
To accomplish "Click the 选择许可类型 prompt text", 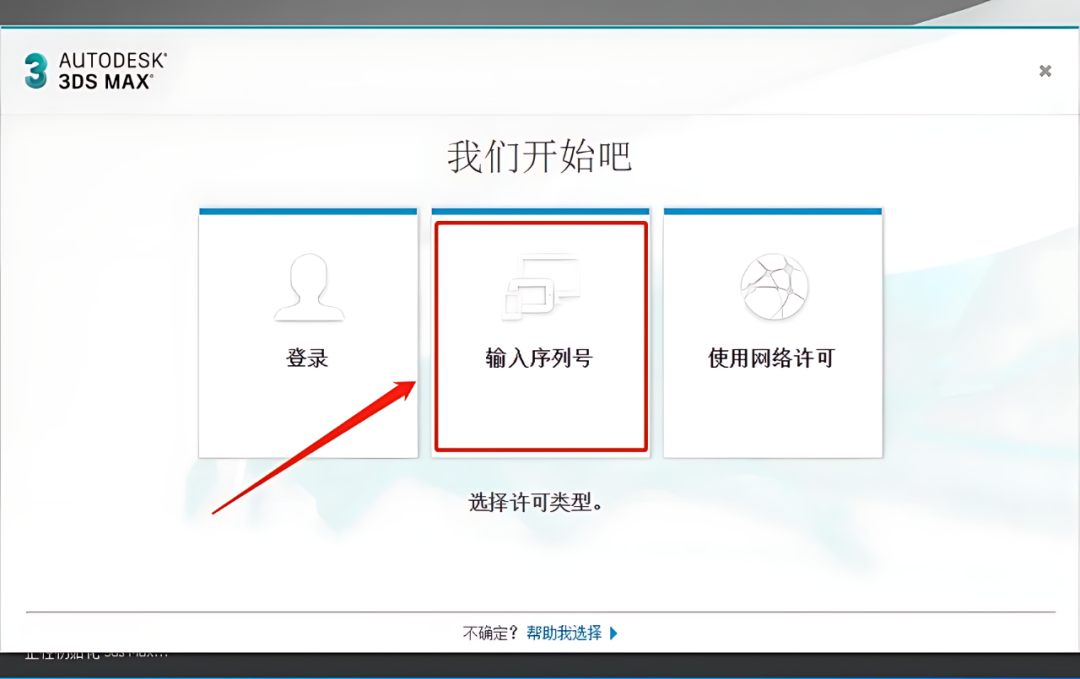I will tap(536, 503).
